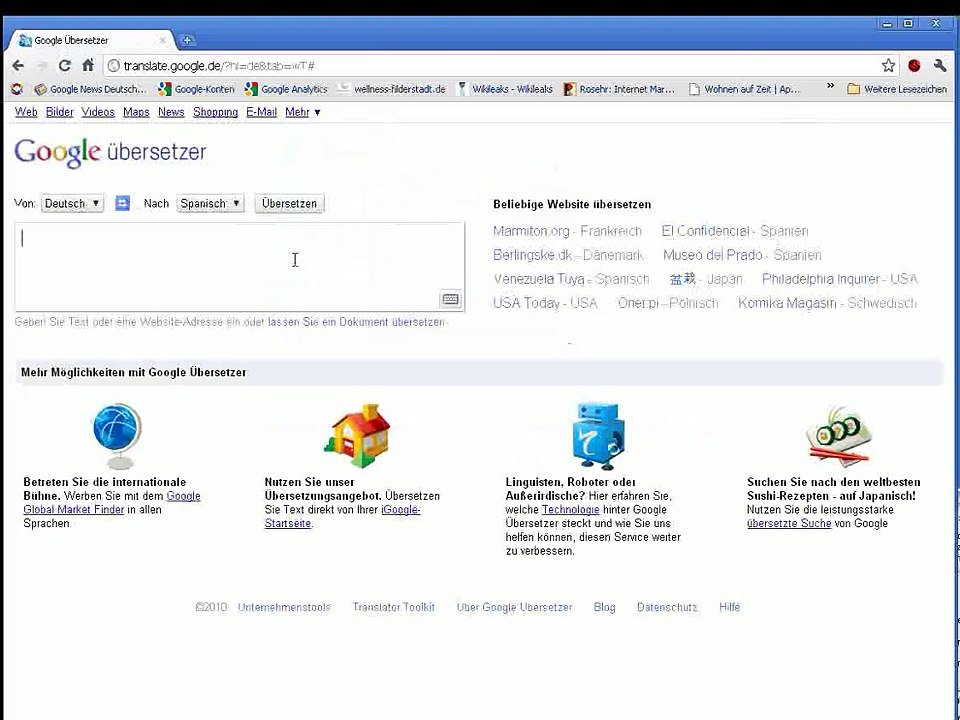
Task: Go back with the browser back arrow
Action: (x=18, y=66)
